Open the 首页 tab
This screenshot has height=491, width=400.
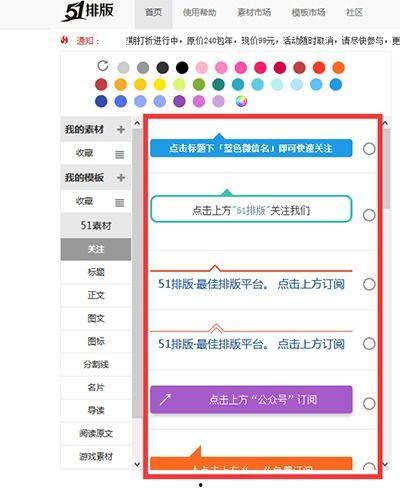[x=153, y=13]
